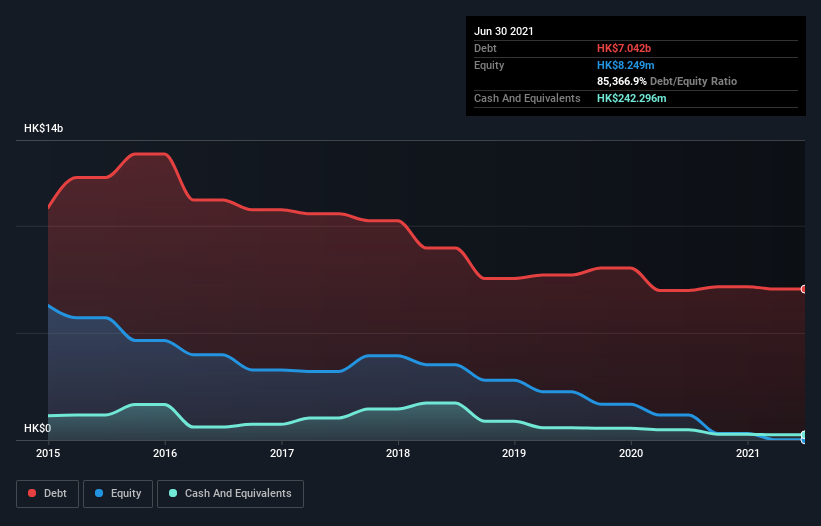Click the Equity row label in tooltip

(x=489, y=65)
